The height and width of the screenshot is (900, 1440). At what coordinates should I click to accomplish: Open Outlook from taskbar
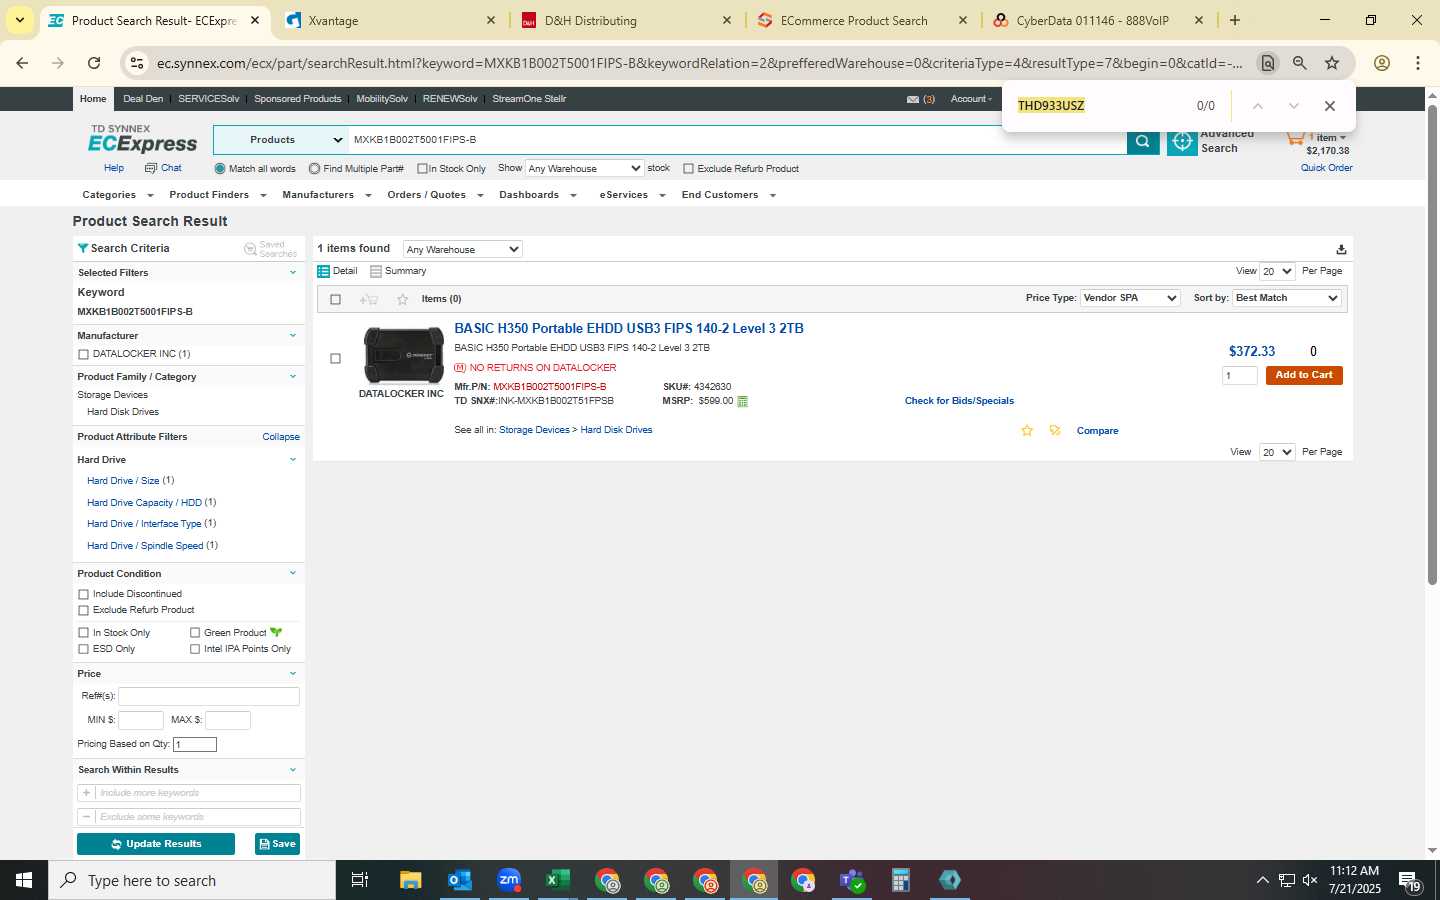click(460, 880)
